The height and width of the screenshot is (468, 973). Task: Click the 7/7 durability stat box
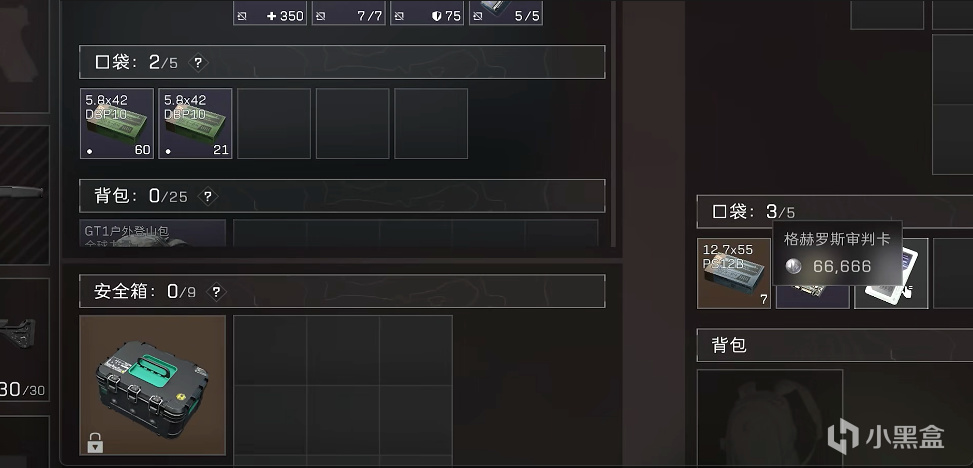pyautogui.click(x=349, y=12)
